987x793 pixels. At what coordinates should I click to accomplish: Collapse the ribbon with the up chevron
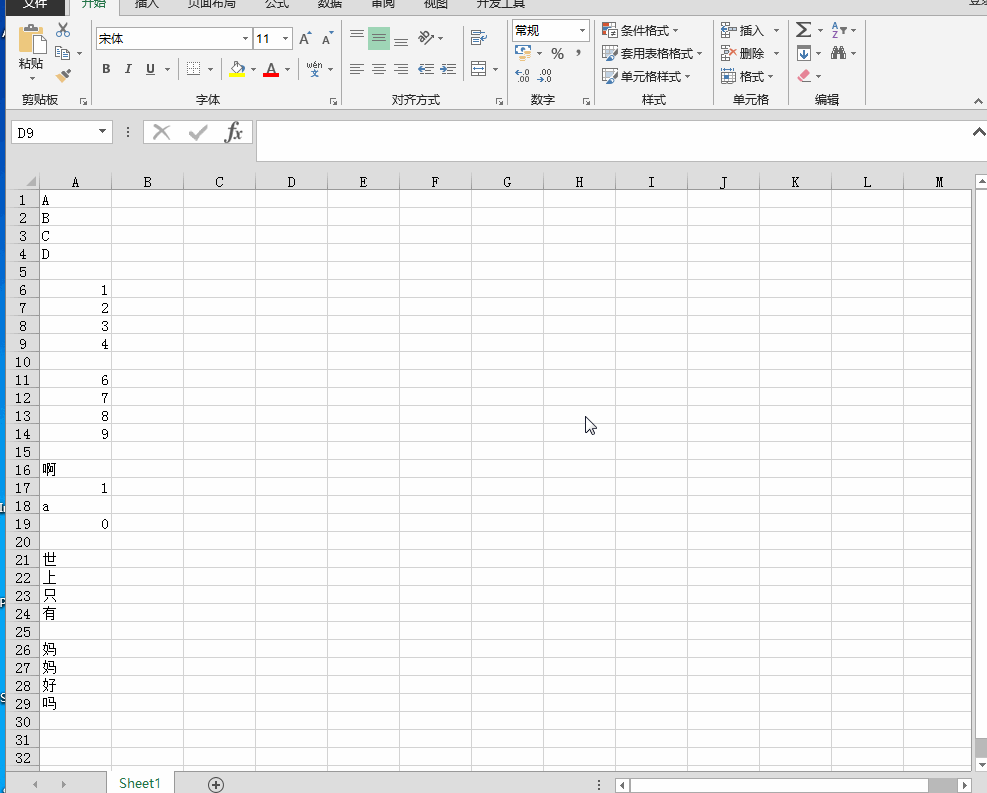tap(978, 101)
